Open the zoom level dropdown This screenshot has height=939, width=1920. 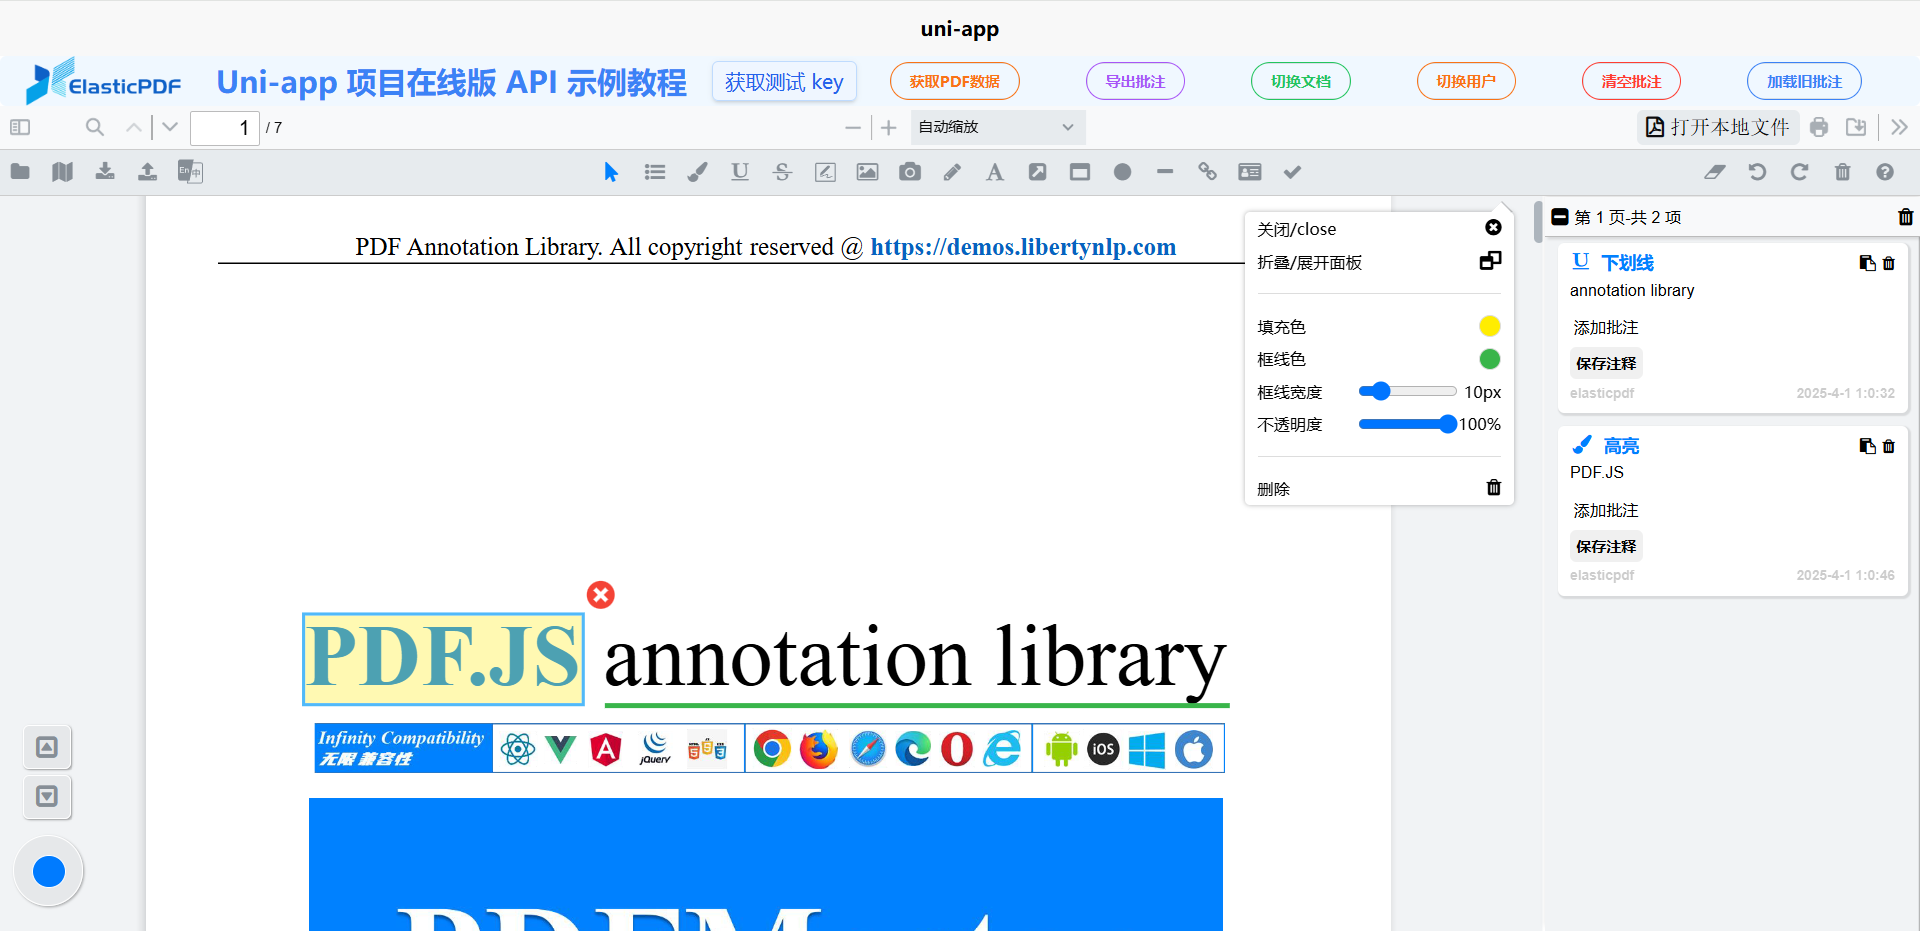997,127
